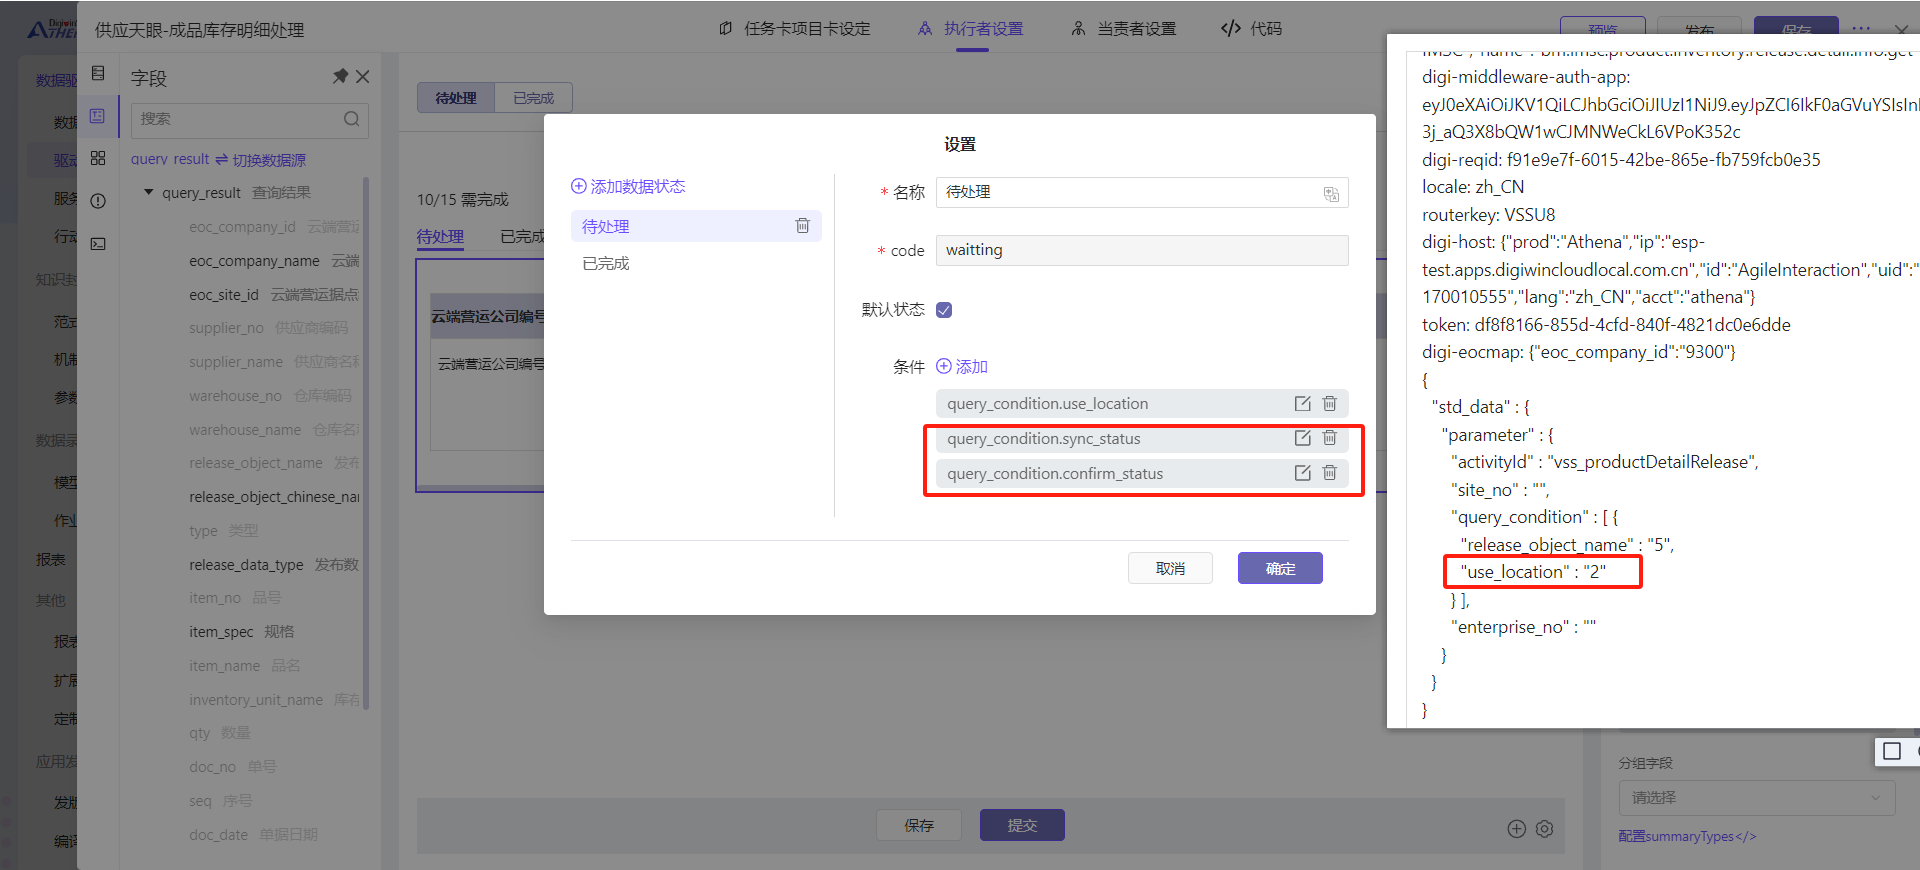Open the document icon in the left sidebar strip
1920x870 pixels.
click(98, 74)
